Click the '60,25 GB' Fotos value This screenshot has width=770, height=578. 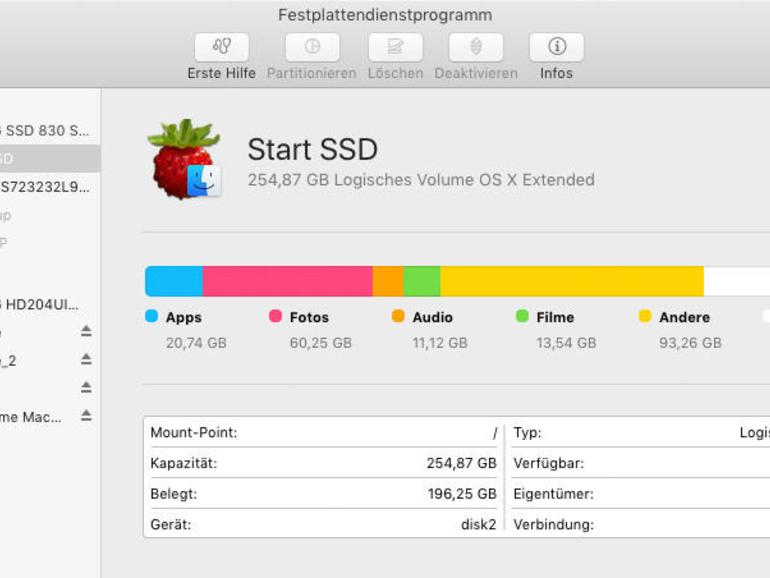(321, 343)
